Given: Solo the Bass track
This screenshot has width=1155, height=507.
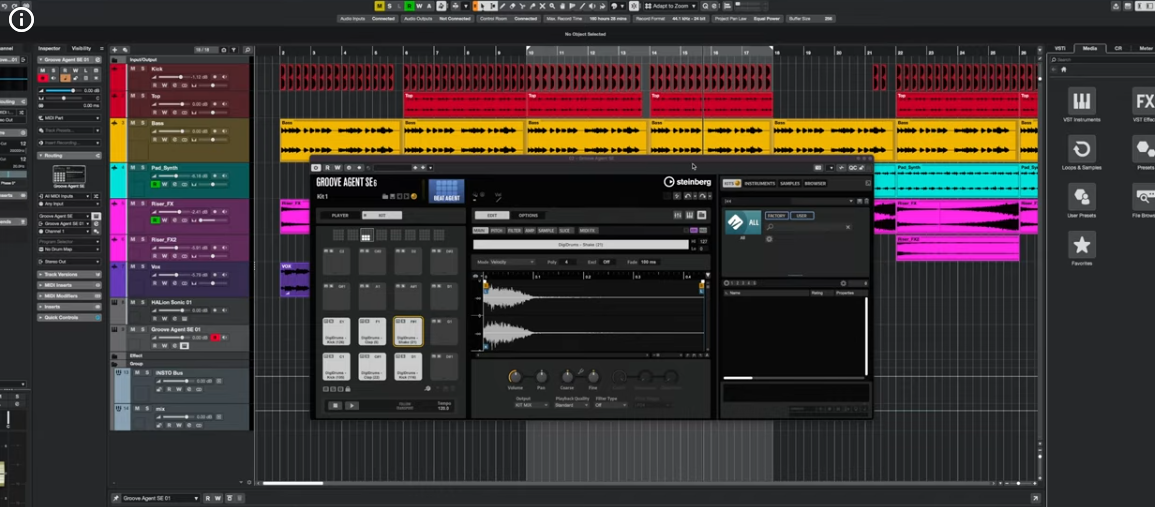Looking at the screenshot, I should pyautogui.click(x=142, y=123).
